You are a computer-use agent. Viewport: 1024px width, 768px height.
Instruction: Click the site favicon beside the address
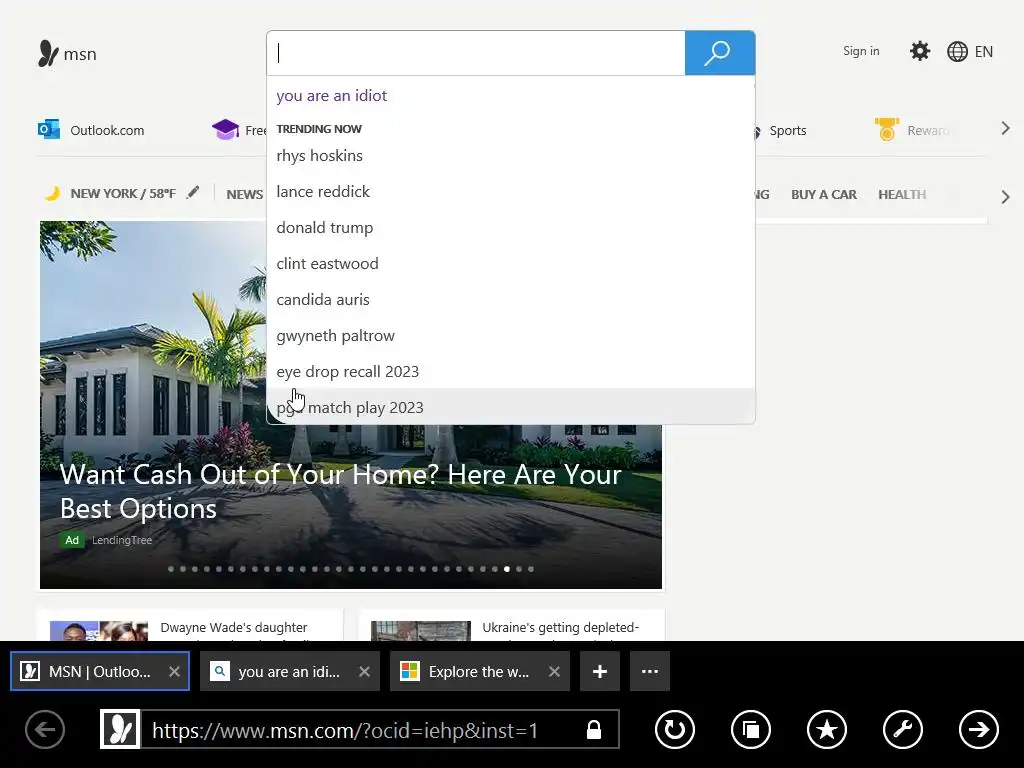pos(120,729)
